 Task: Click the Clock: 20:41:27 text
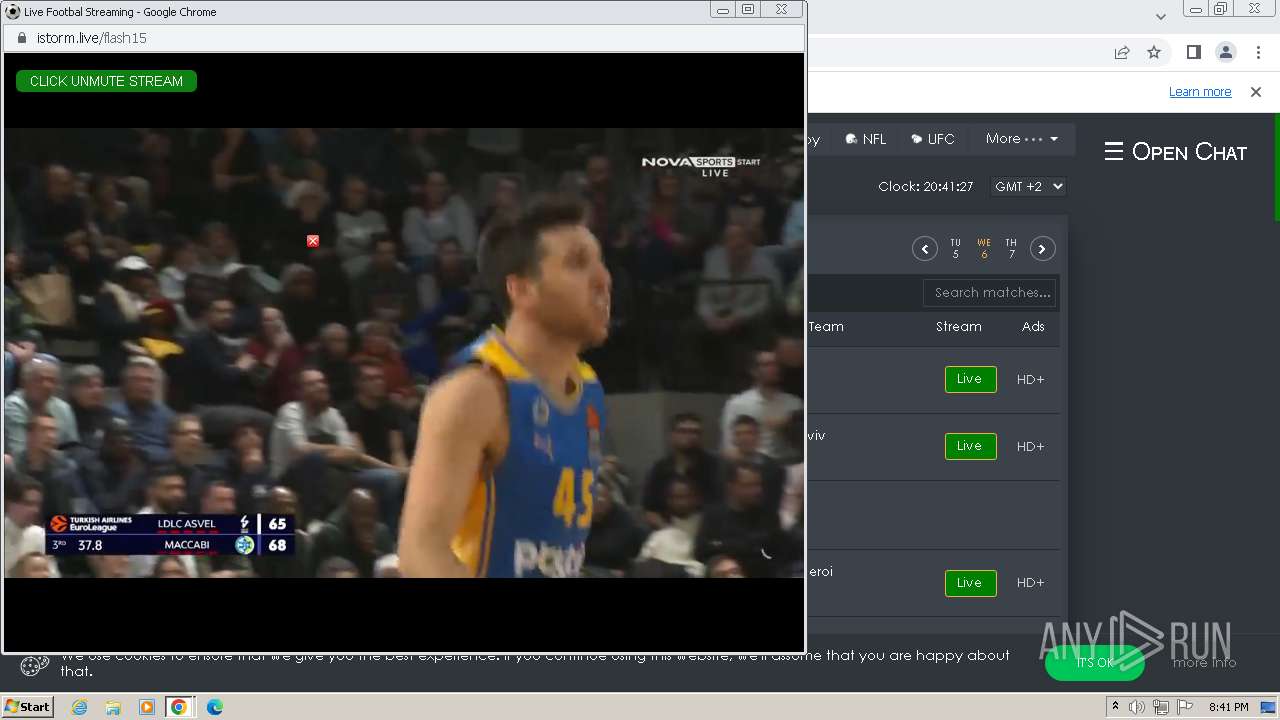[926, 187]
